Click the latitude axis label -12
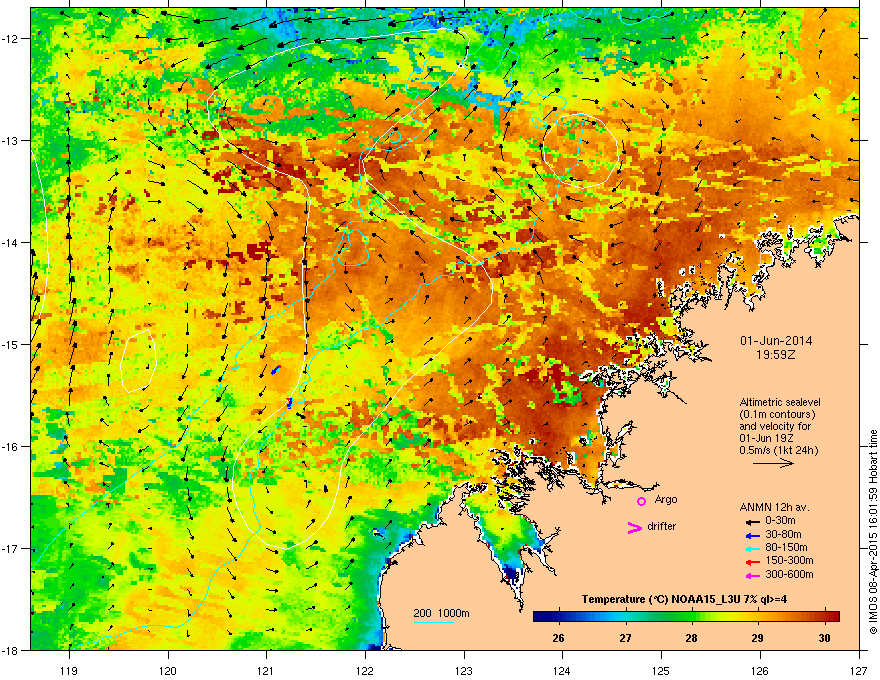This screenshot has width=880, height=680. (10, 39)
